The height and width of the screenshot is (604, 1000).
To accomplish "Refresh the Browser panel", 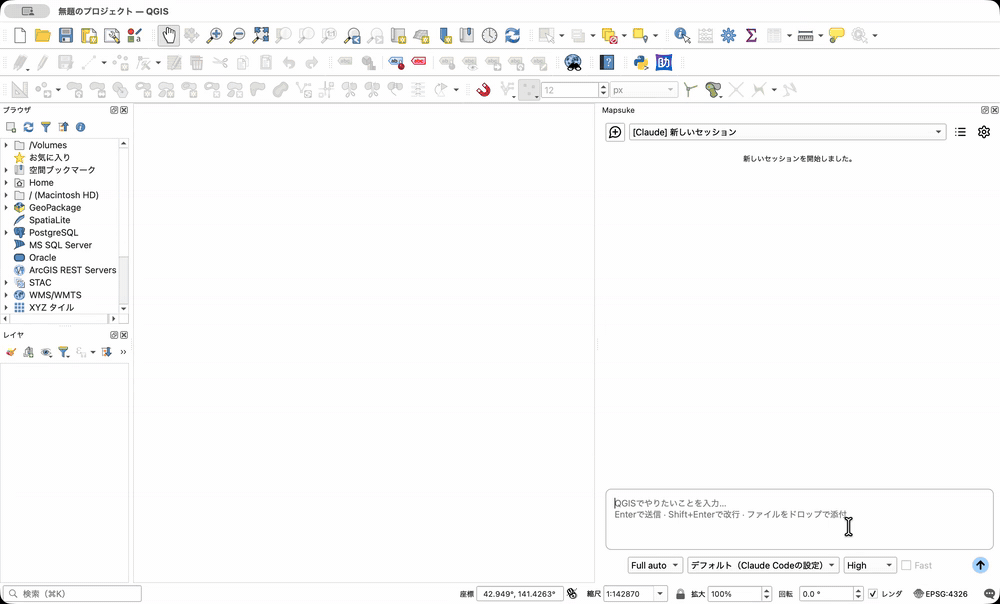I will (x=28, y=127).
